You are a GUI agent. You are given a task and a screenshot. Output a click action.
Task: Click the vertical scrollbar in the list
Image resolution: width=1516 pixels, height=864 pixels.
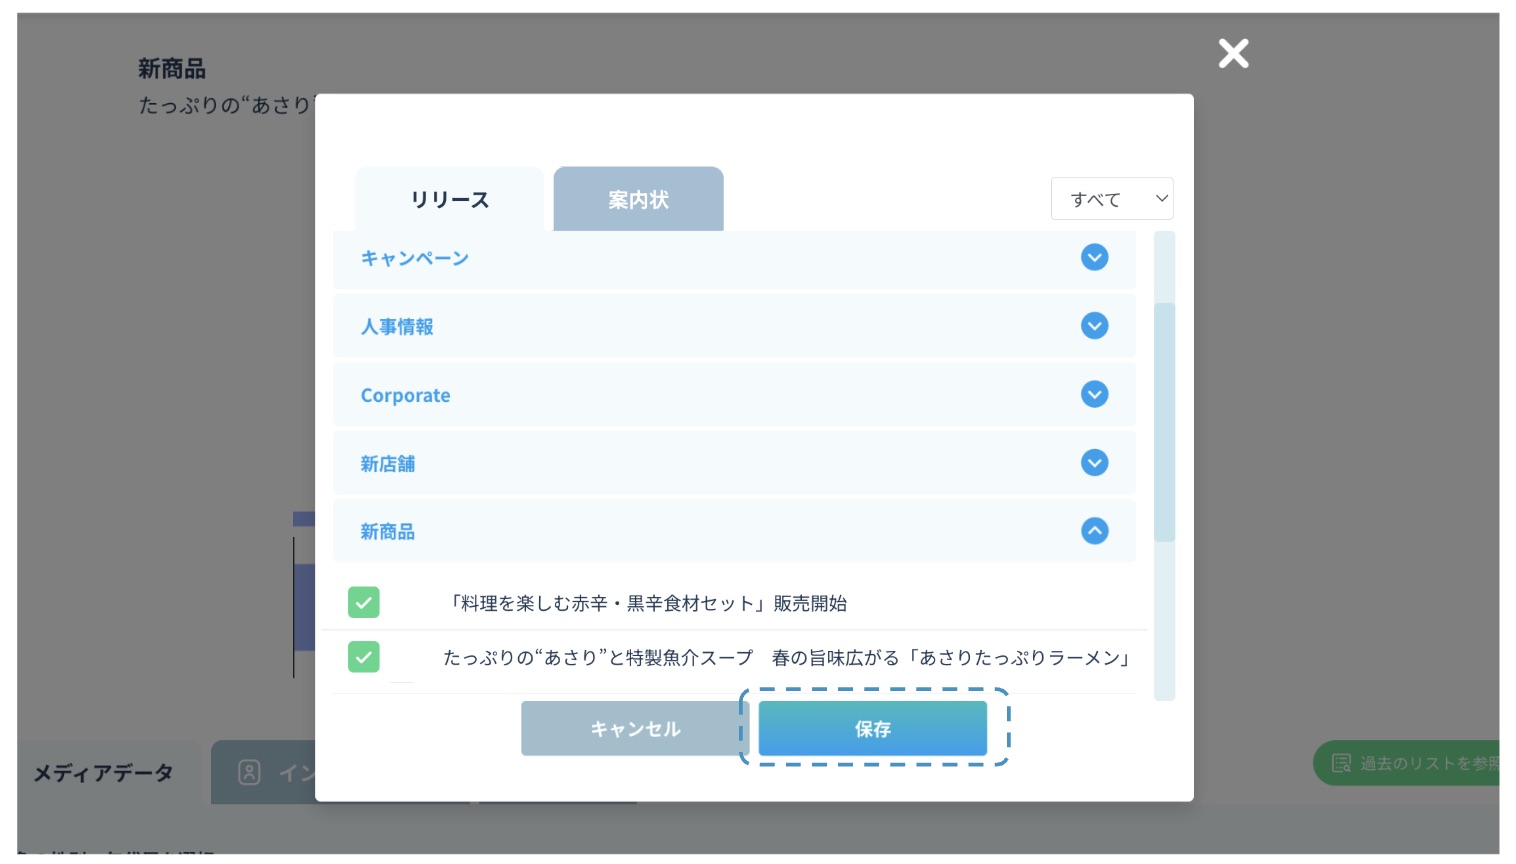pyautogui.click(x=1164, y=421)
